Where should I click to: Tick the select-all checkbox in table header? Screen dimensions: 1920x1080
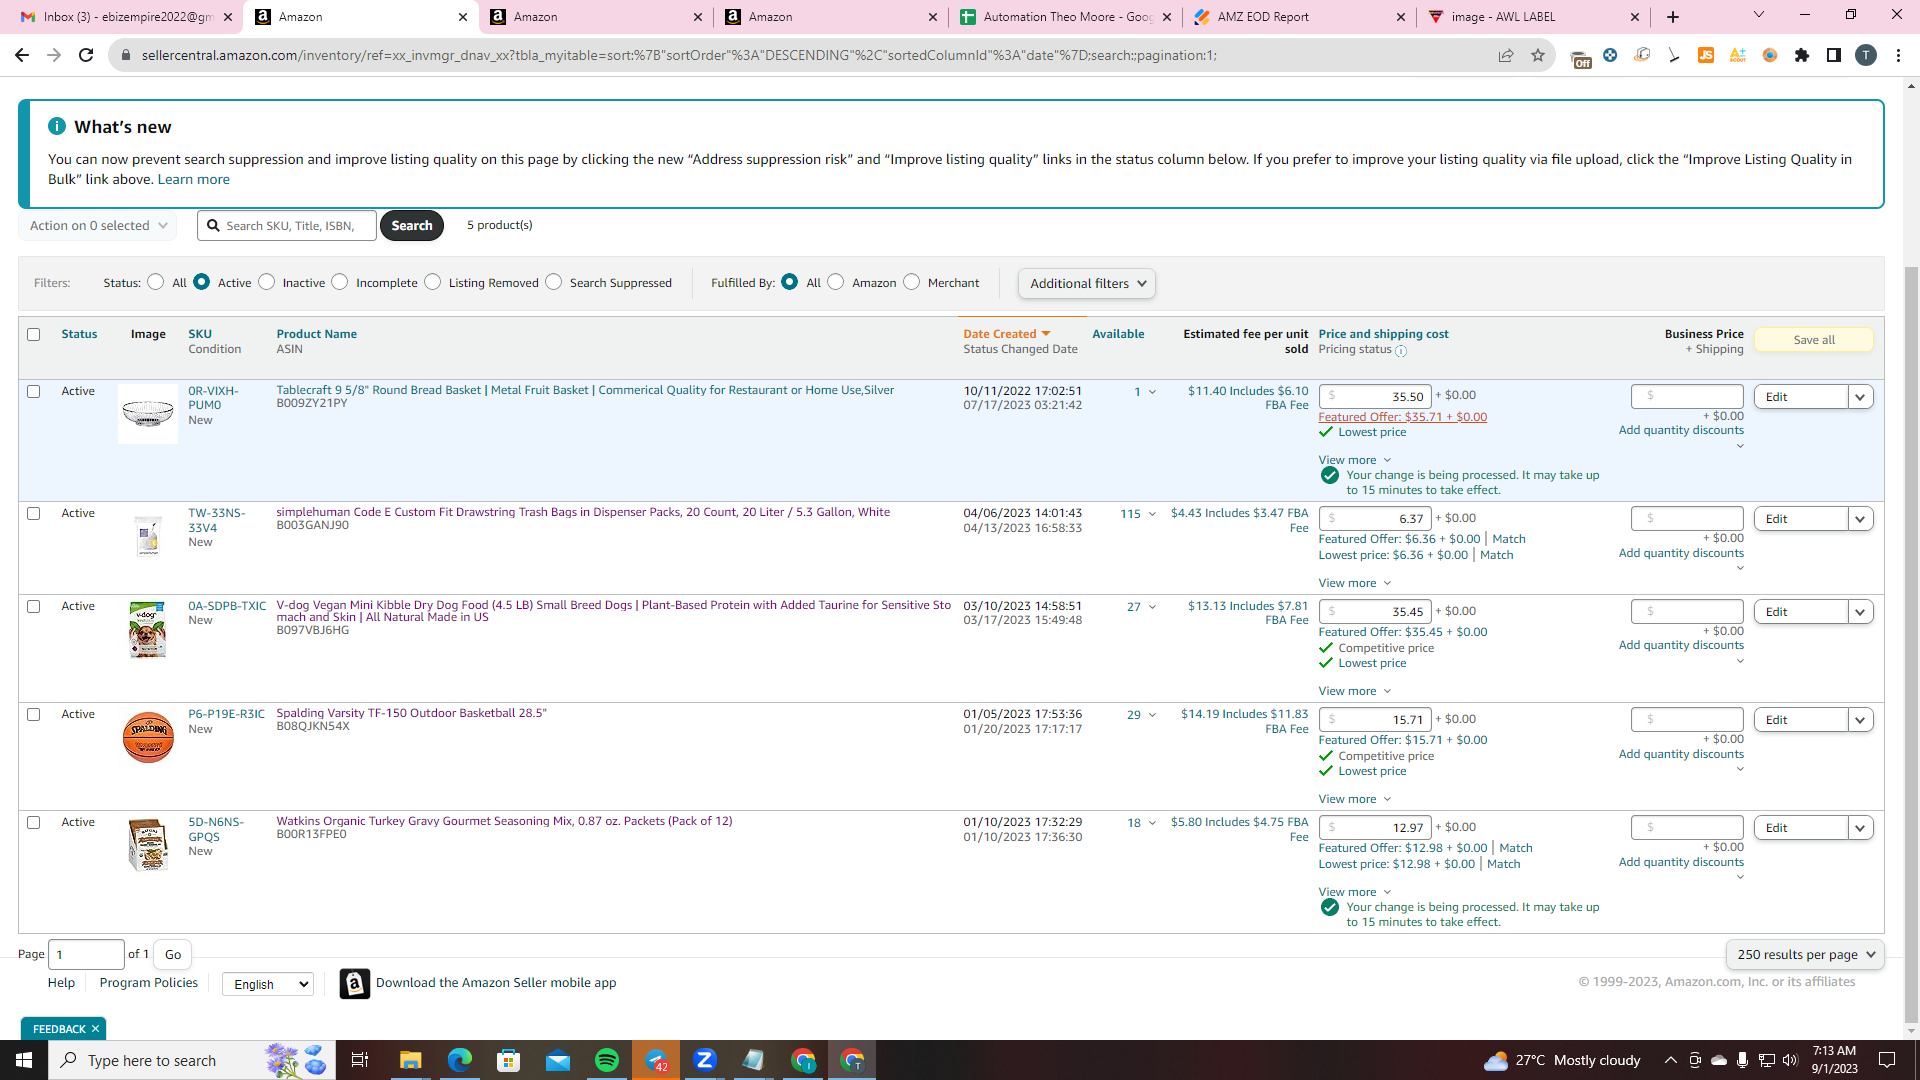click(x=34, y=335)
